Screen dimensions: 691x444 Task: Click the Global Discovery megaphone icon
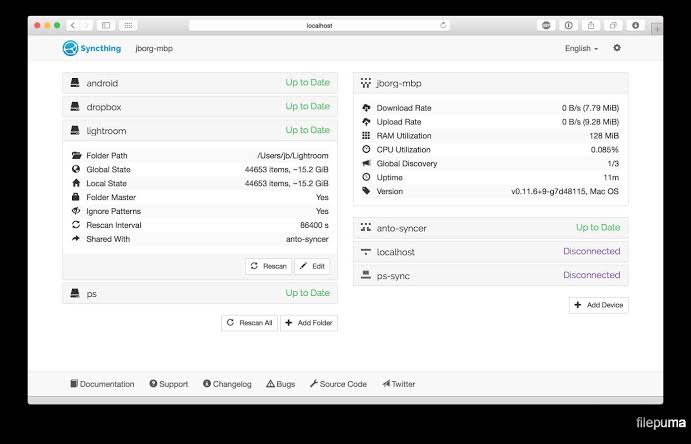[366, 163]
